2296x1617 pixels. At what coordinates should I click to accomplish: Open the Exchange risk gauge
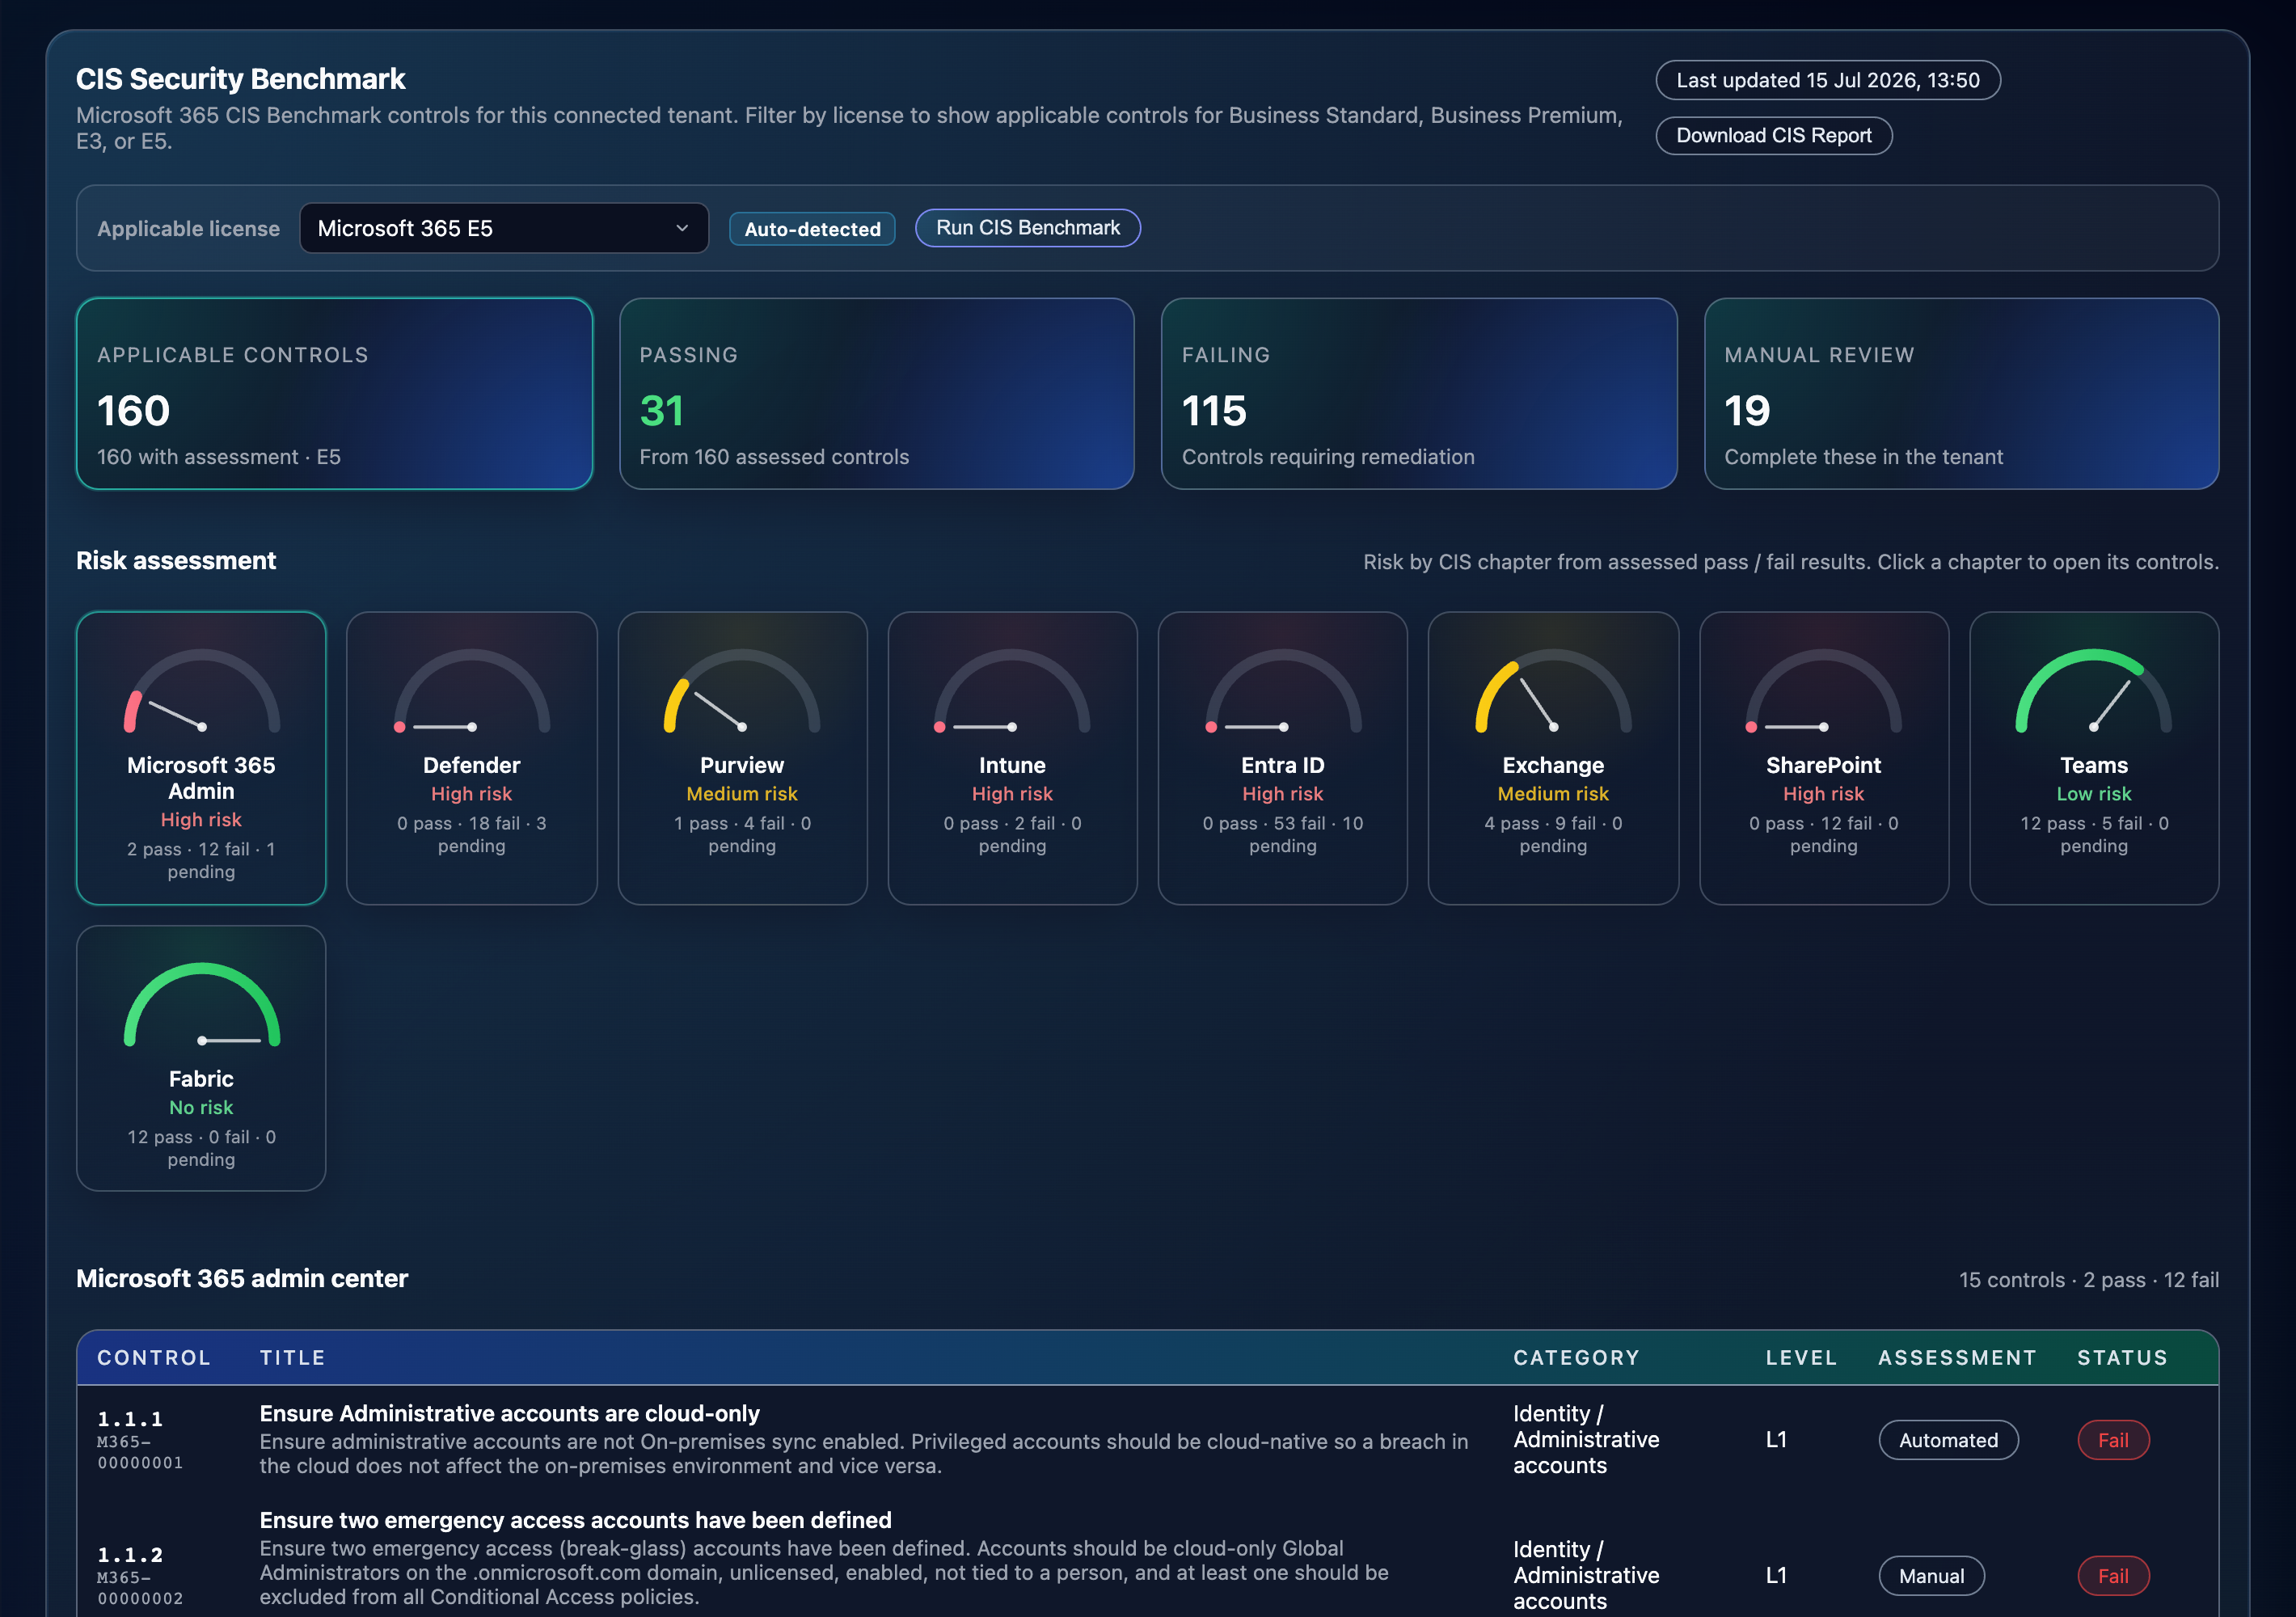(x=1553, y=758)
